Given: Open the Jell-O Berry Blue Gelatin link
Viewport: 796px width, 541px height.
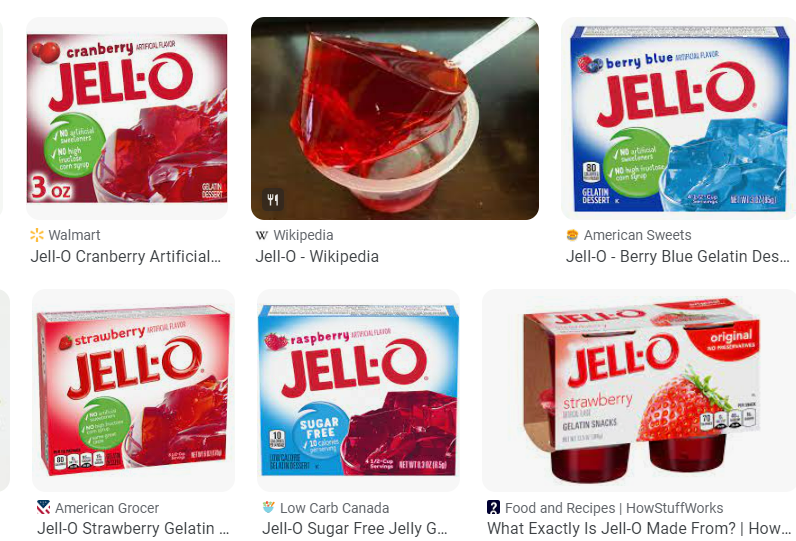Looking at the screenshot, I should pos(678,256).
